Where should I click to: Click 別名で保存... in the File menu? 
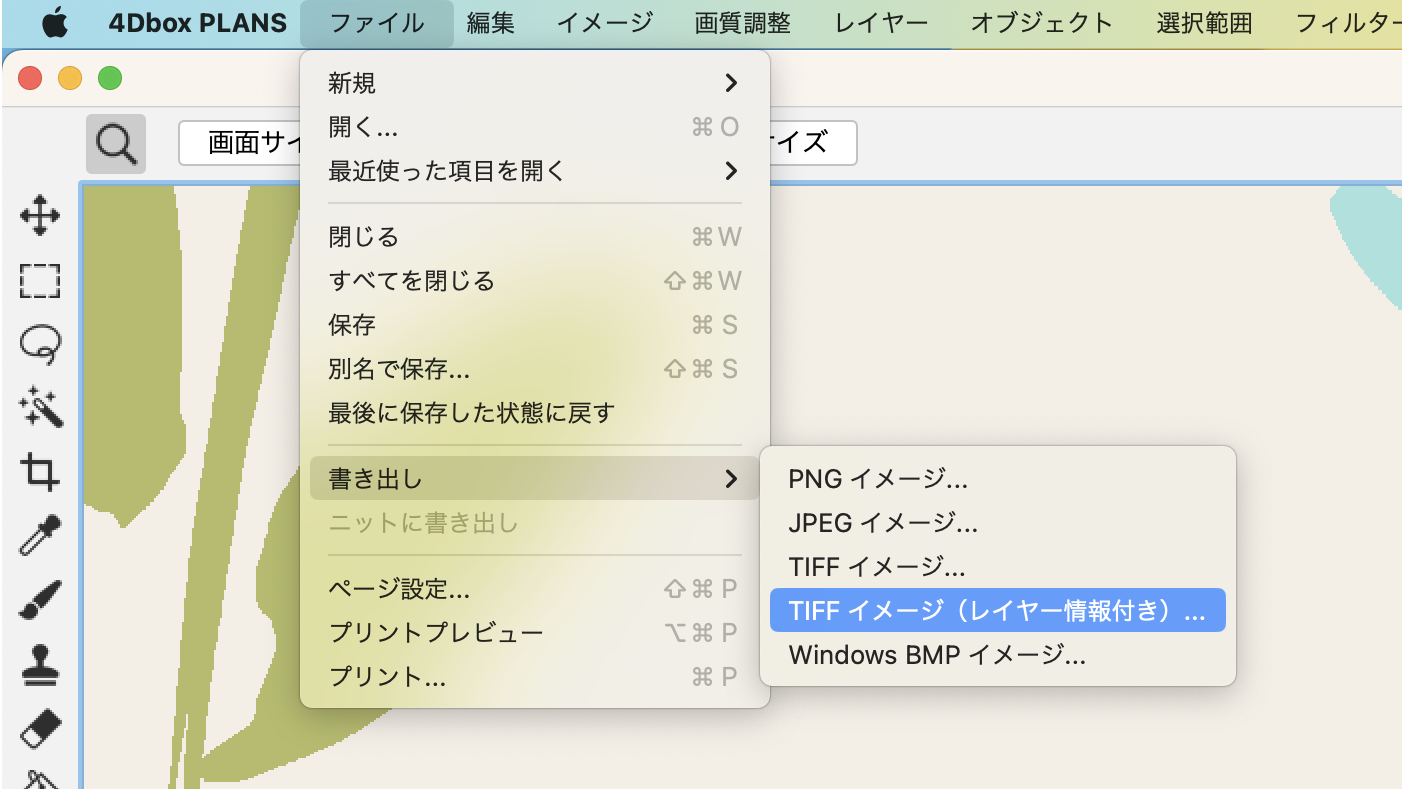click(399, 369)
